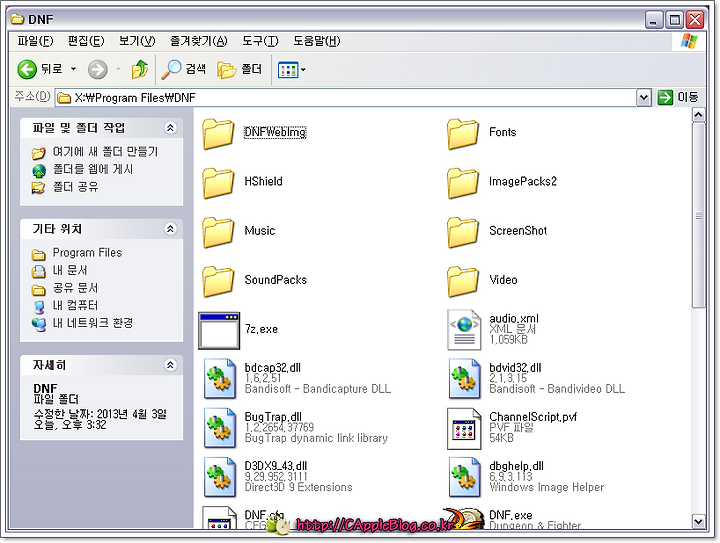Click the Forward navigation arrow
This screenshot has width=720, height=543.
[98, 69]
